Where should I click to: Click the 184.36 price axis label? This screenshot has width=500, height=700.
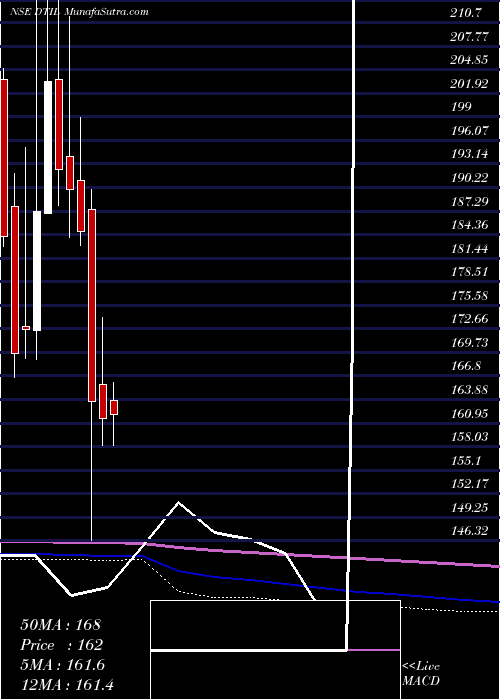pyautogui.click(x=469, y=225)
